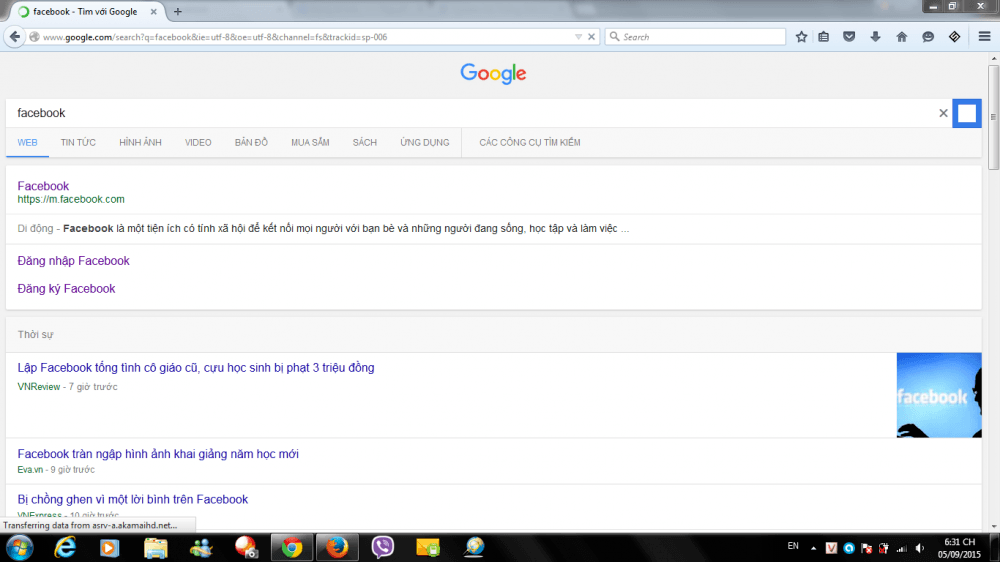The width and height of the screenshot is (1000, 562).
Task: Open the volume speaker tray icon
Action: coord(920,548)
